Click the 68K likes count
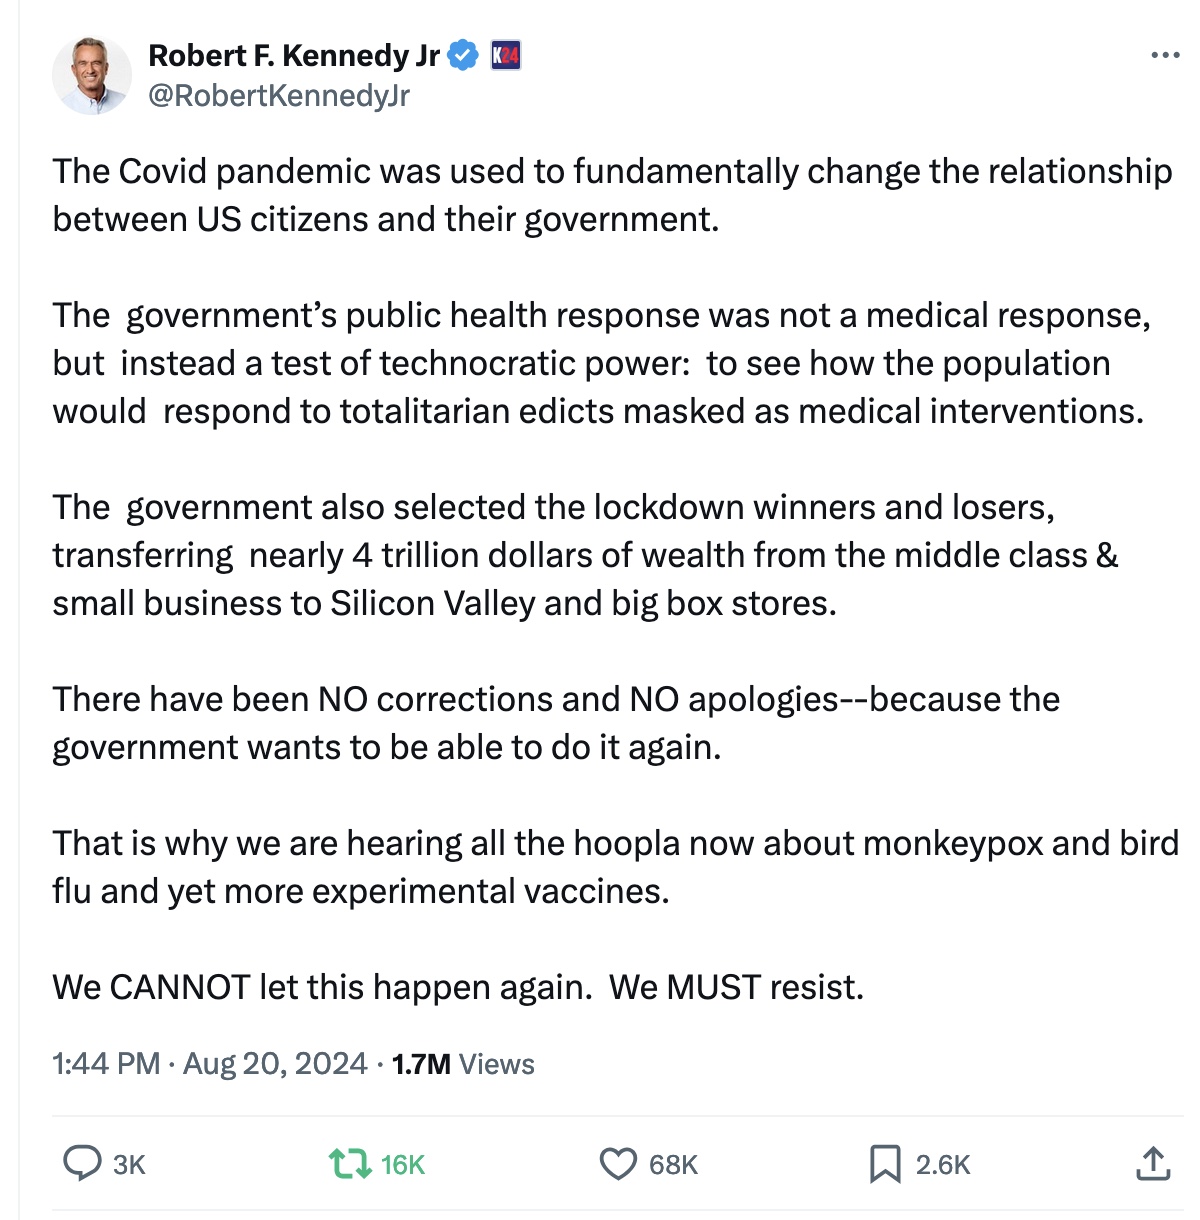This screenshot has height=1220, width=1200. (673, 1165)
